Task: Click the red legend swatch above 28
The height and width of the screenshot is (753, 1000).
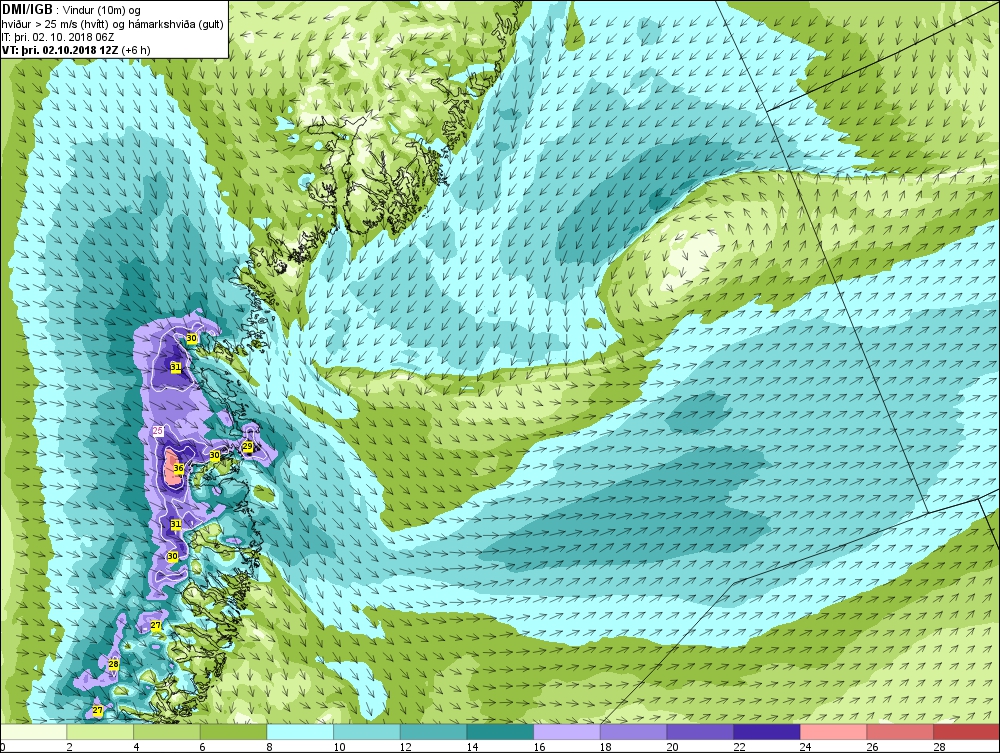Action: 966,732
